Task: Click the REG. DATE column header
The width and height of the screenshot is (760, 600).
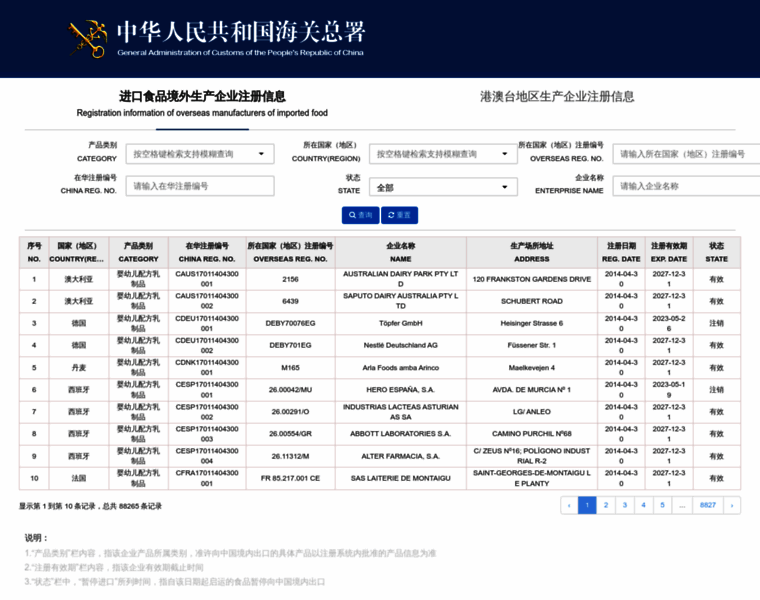Action: coord(621,252)
